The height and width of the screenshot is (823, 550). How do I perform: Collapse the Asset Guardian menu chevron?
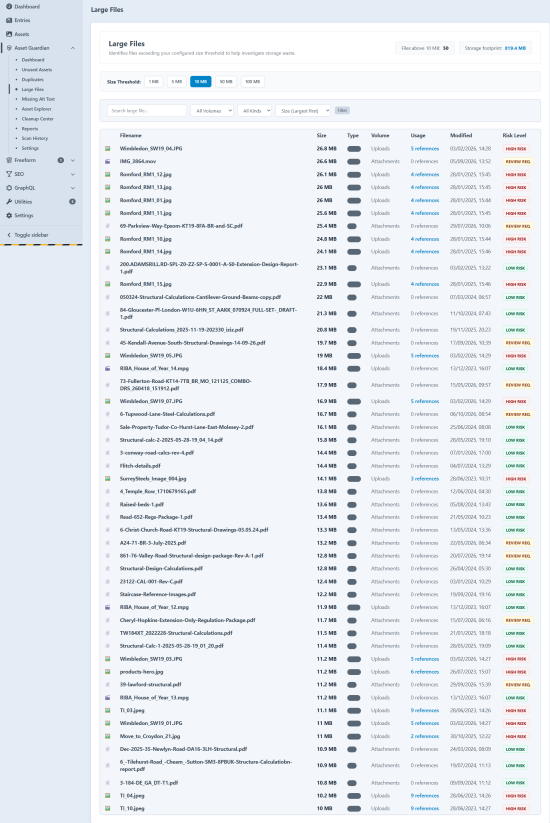(73, 48)
